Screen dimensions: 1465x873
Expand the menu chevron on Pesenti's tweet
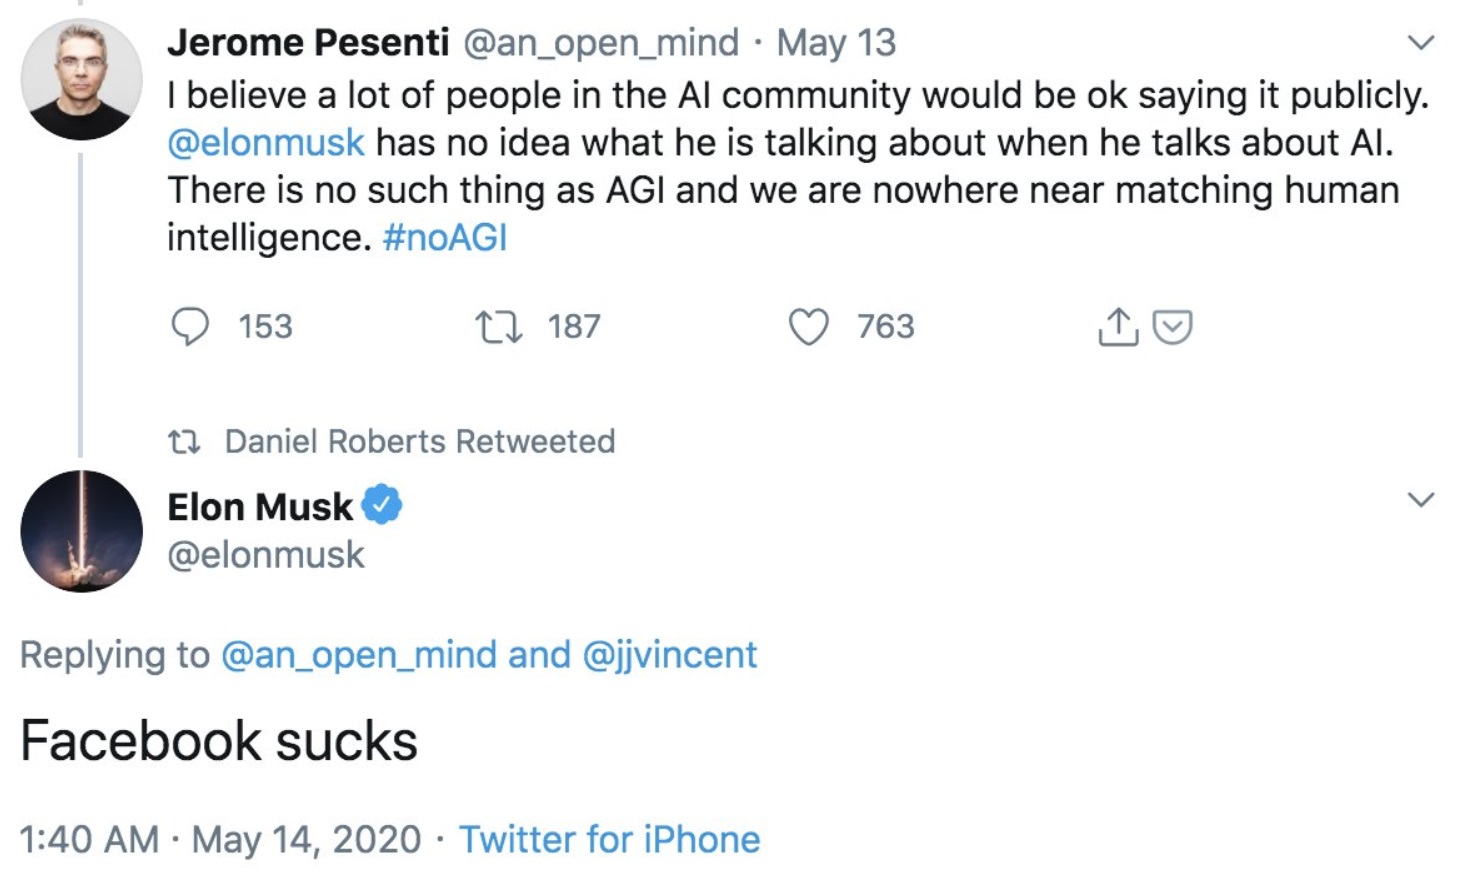[1419, 43]
